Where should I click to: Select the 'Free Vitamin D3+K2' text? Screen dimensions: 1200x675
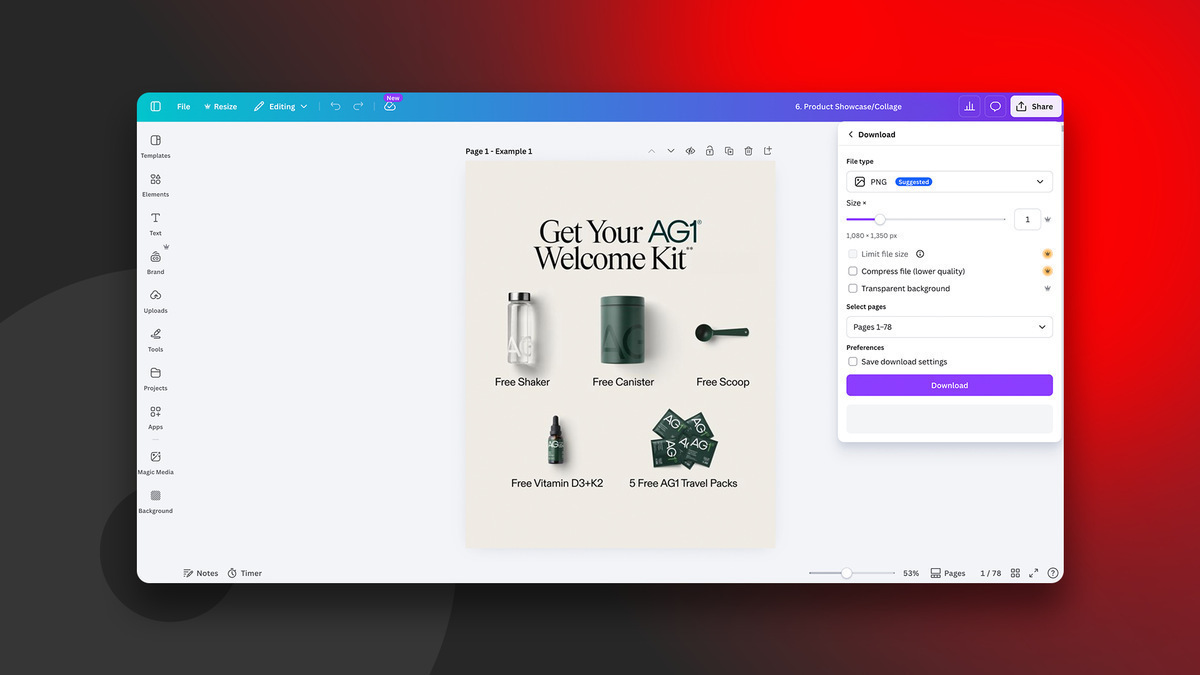click(x=557, y=483)
